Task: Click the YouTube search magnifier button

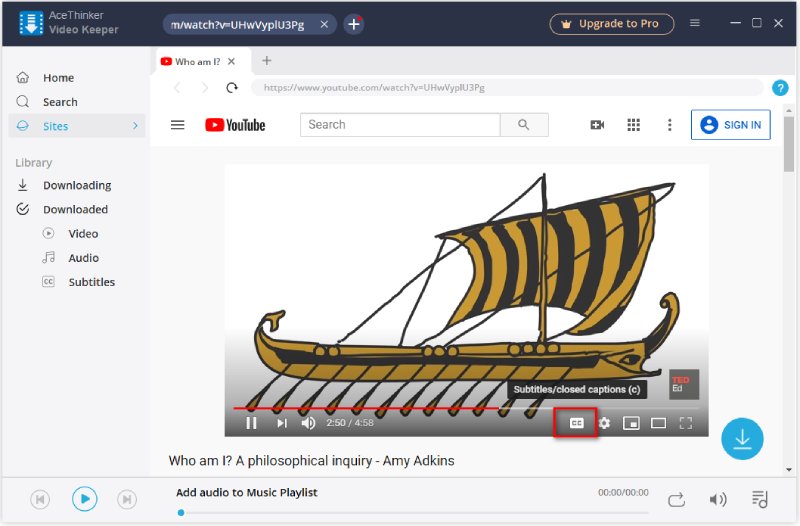Action: (524, 124)
